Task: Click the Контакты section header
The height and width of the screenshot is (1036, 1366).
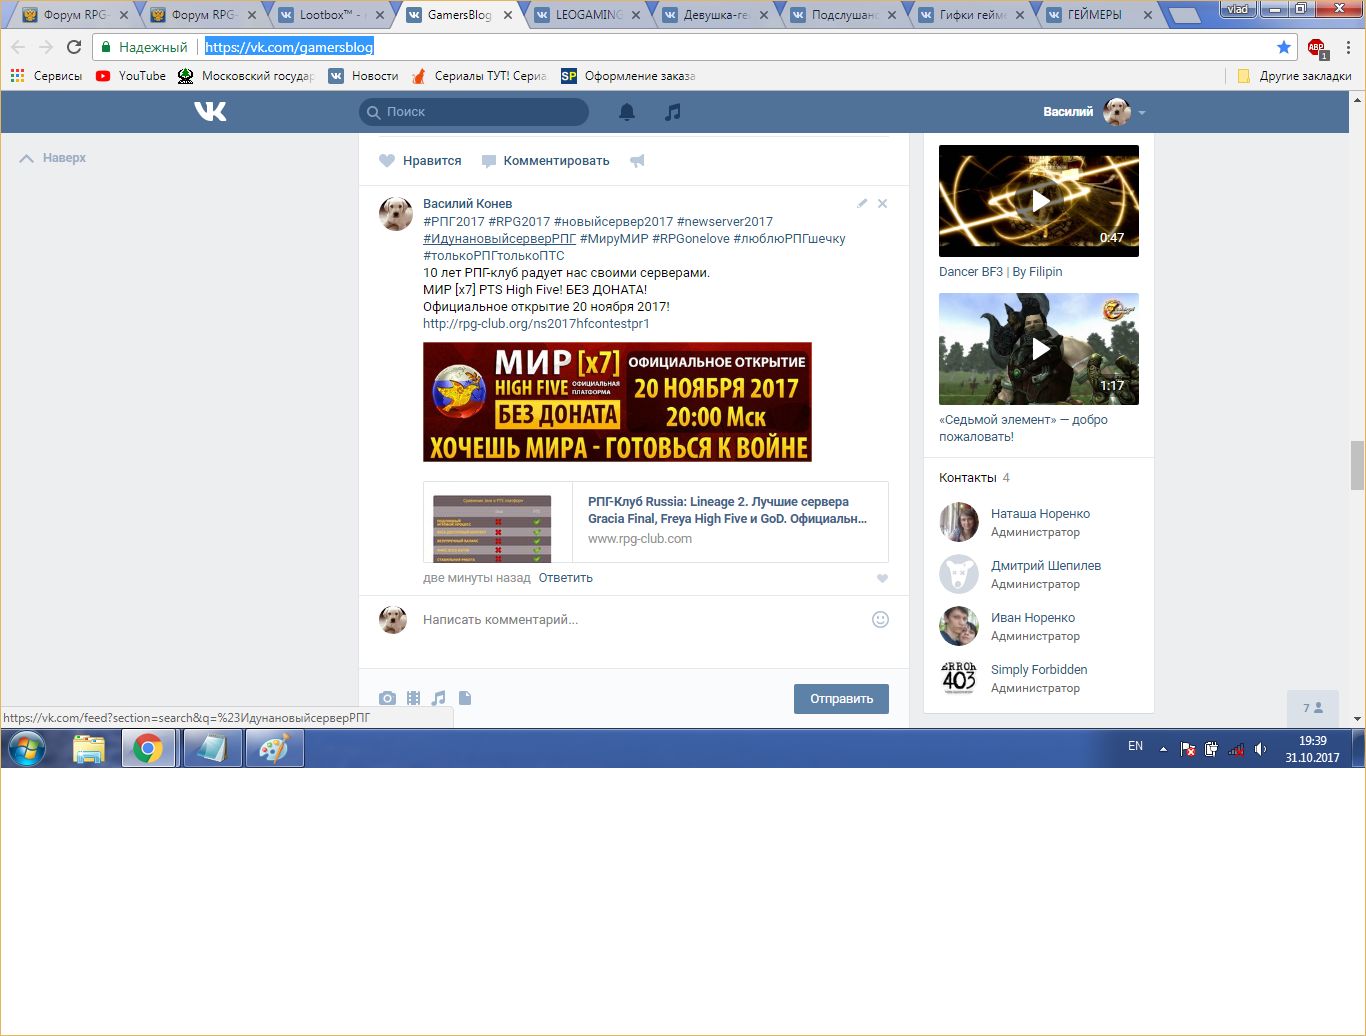Action: pos(968,478)
